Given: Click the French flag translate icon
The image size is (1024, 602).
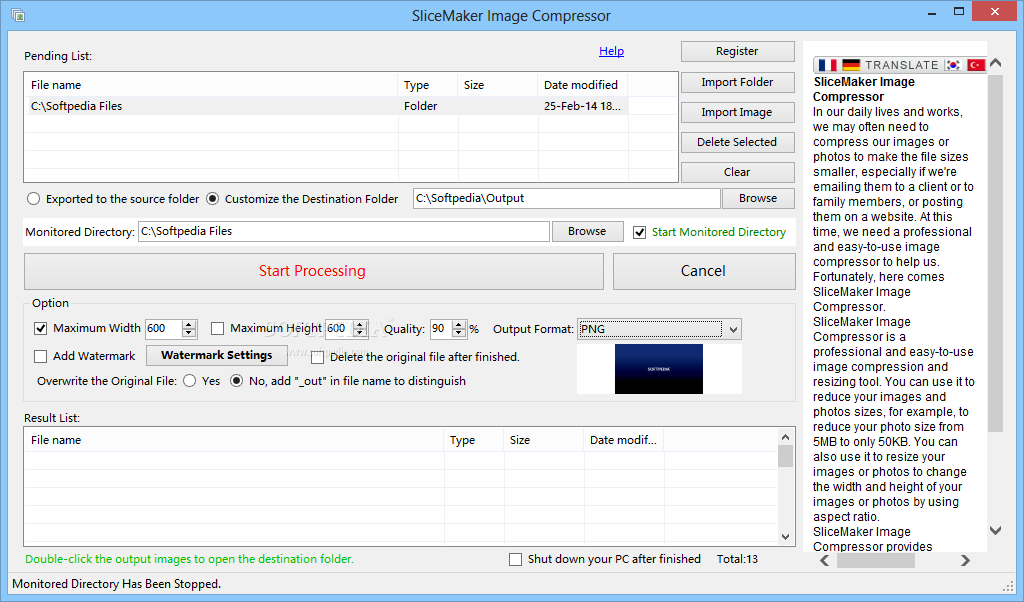Looking at the screenshot, I should tap(827, 65).
